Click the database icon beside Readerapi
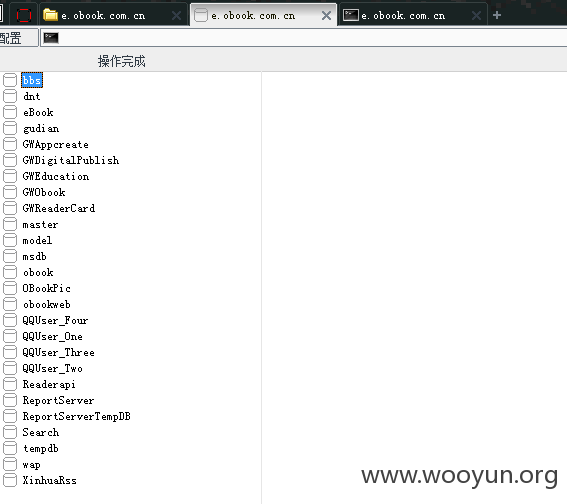Viewport: 567px width, 504px height. click(x=10, y=384)
